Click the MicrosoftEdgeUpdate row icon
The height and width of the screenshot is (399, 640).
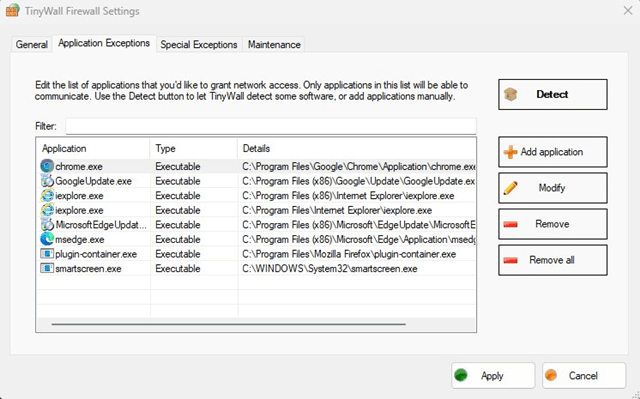point(47,225)
